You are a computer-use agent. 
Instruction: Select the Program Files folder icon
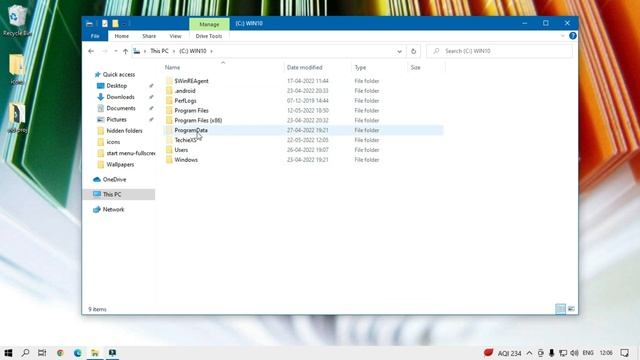click(169, 110)
